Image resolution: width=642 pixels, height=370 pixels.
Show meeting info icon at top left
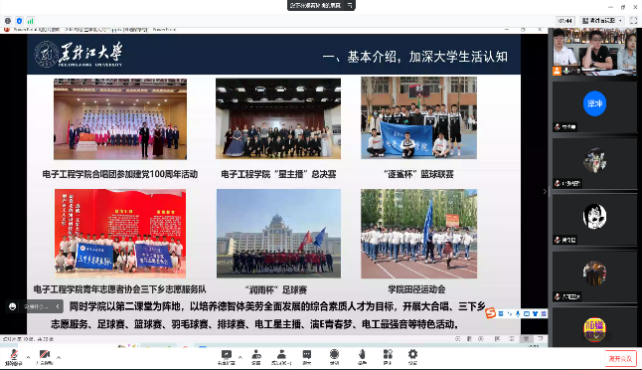8,21
